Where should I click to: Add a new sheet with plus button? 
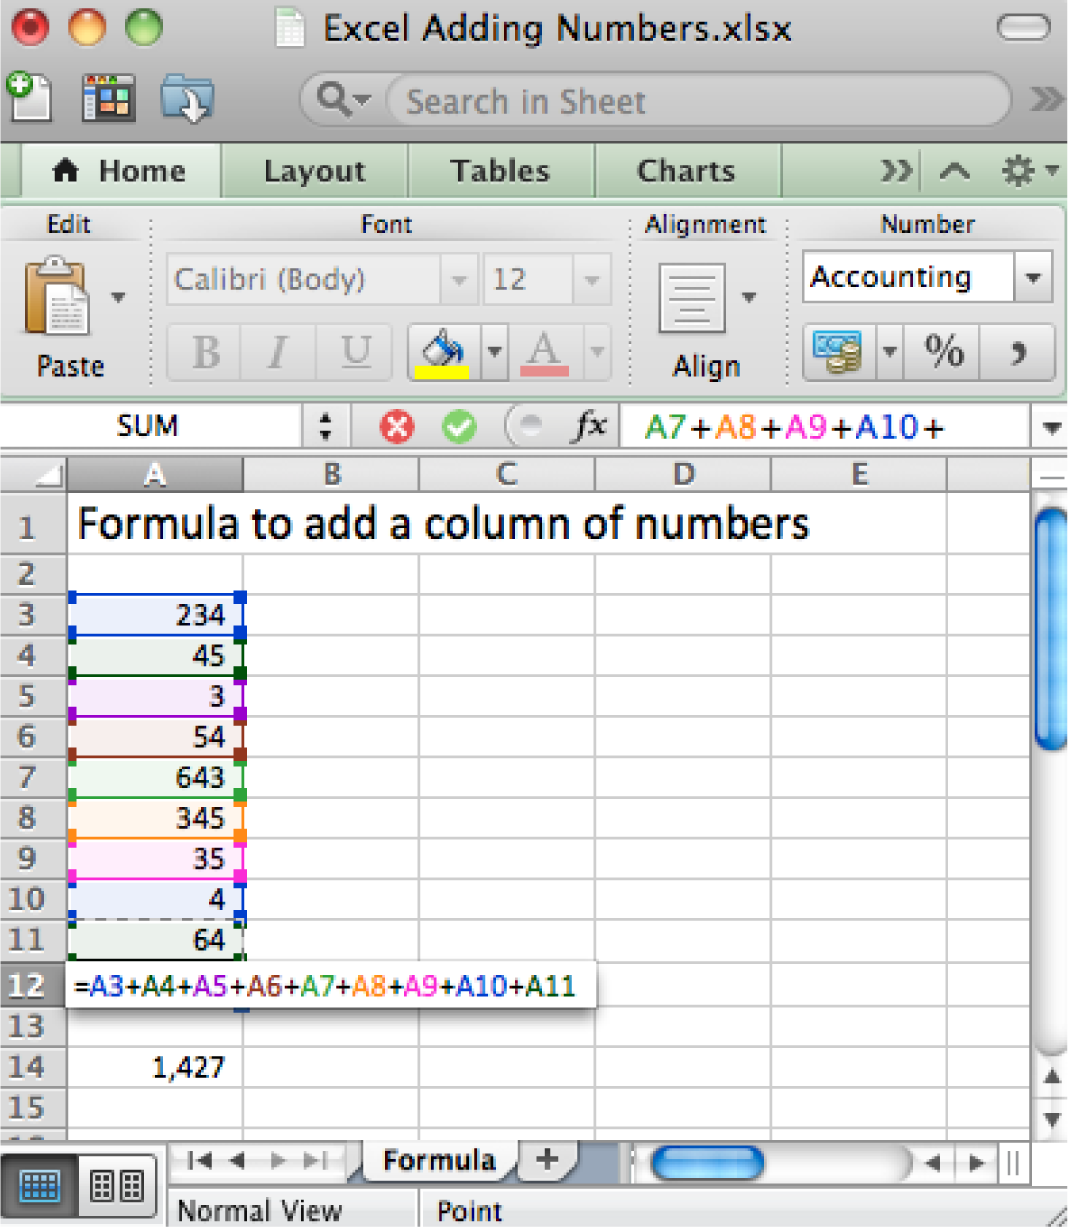[546, 1159]
